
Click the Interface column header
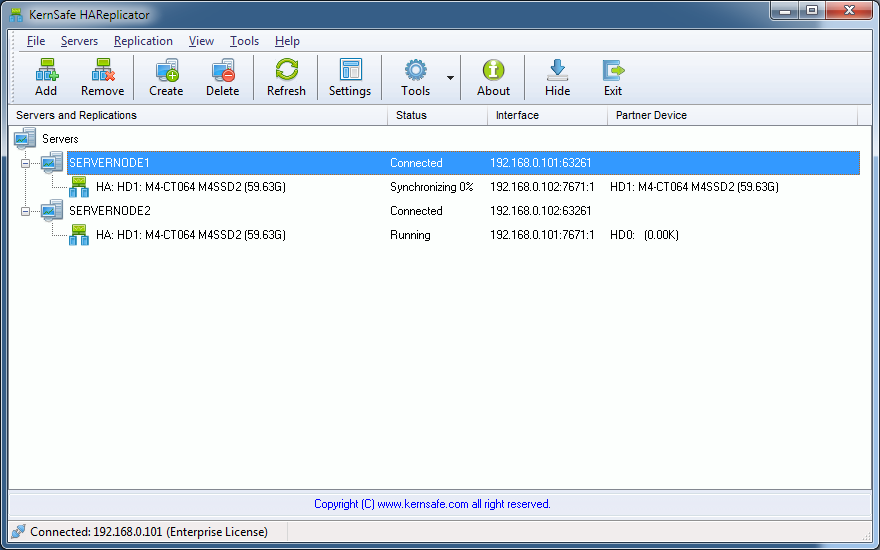pyautogui.click(x=548, y=115)
